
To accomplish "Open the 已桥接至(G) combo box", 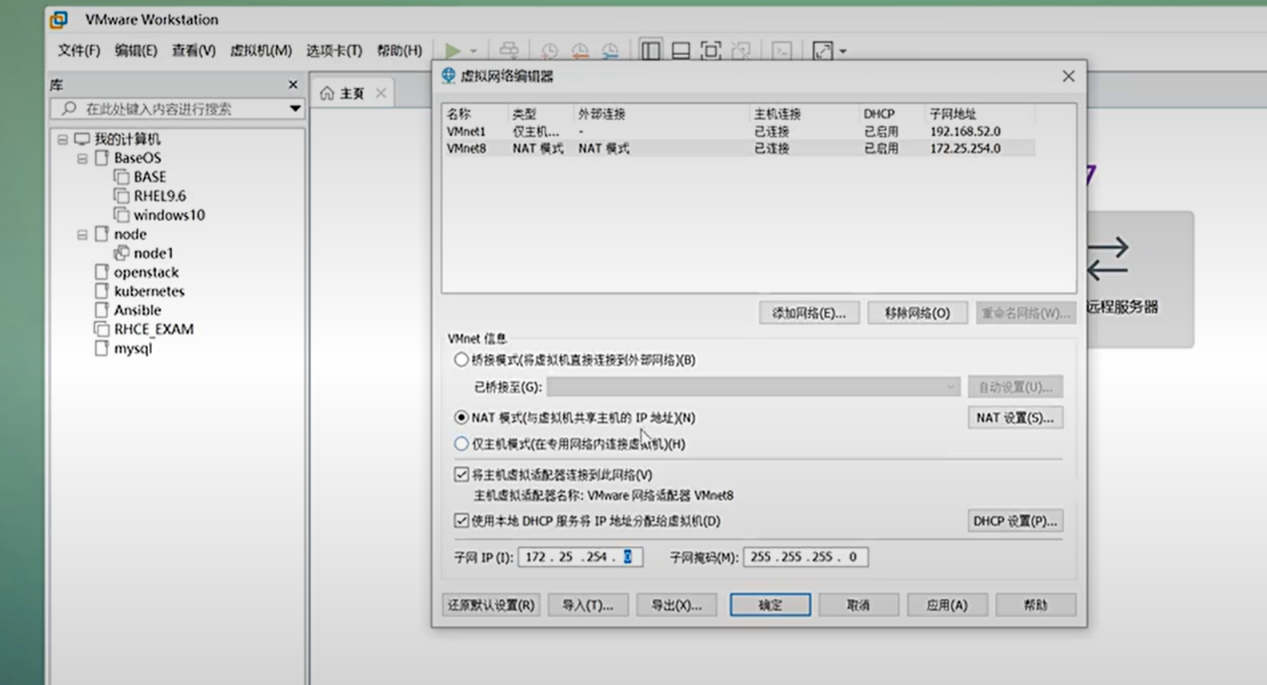I will (x=754, y=387).
